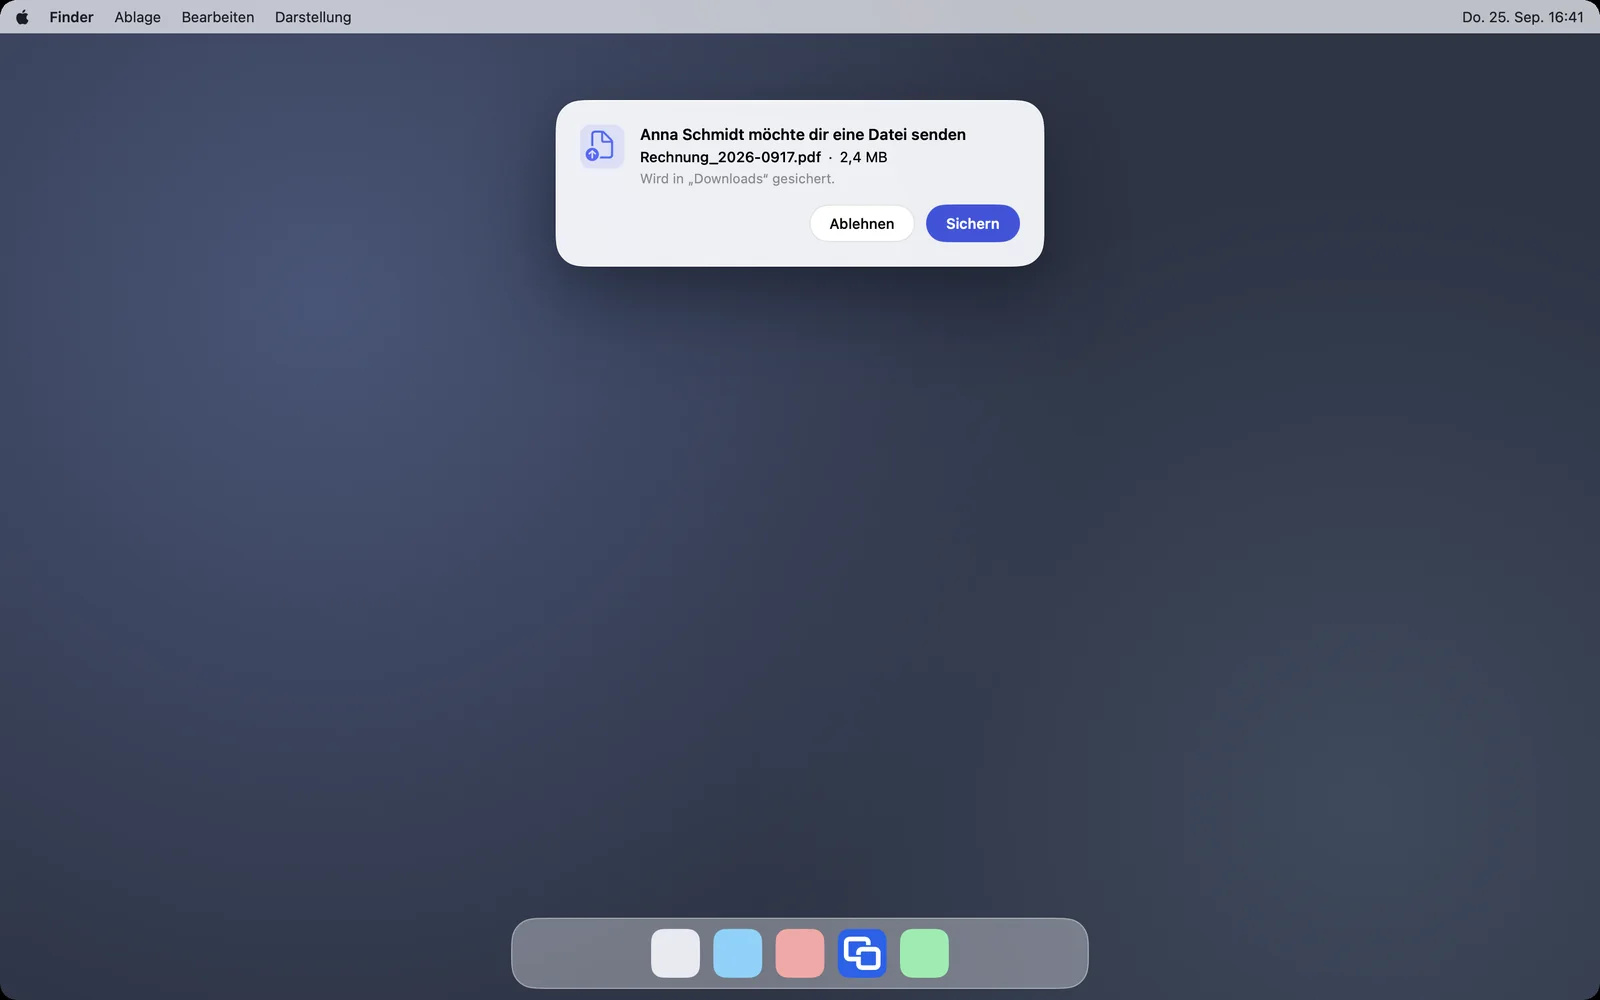Open the green Dock app icon
The width and height of the screenshot is (1600, 1000).
pyautogui.click(x=924, y=953)
